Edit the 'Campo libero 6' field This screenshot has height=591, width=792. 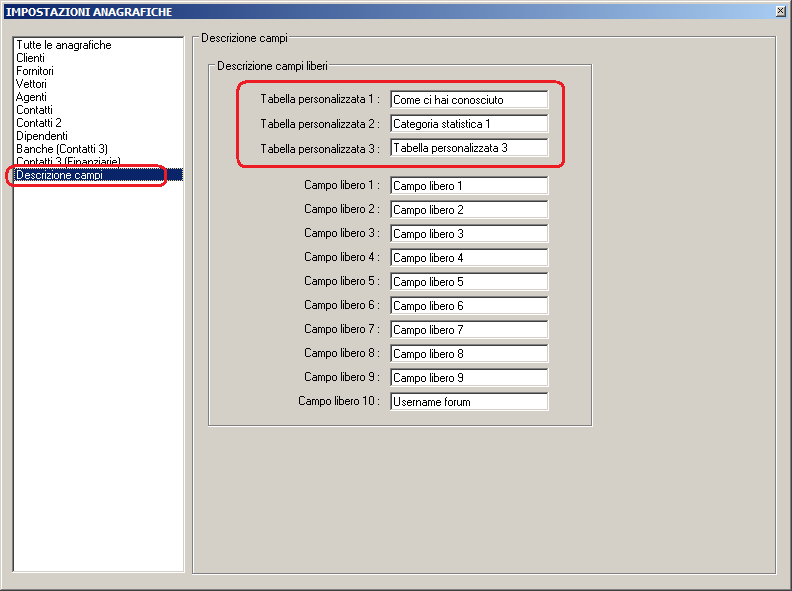tap(469, 306)
